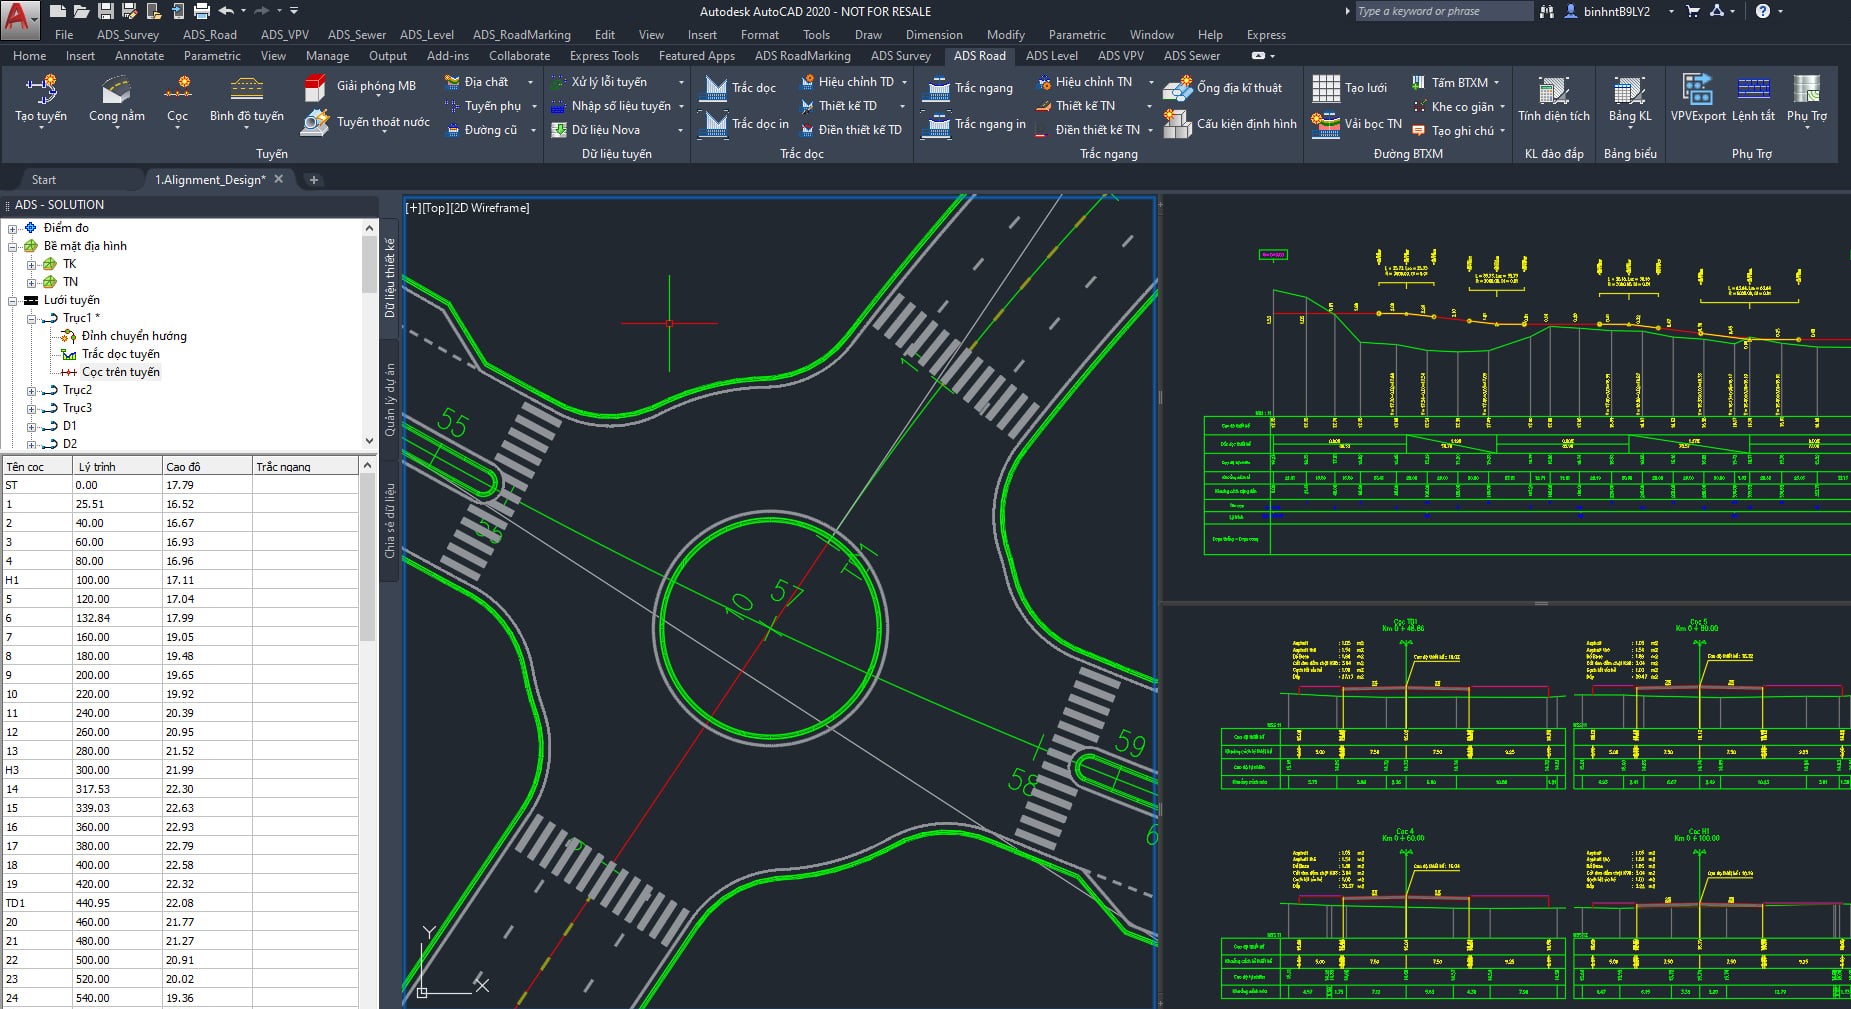The width and height of the screenshot is (1851, 1009).
Task: Click the Giải phóng MB icon
Action: [315, 87]
